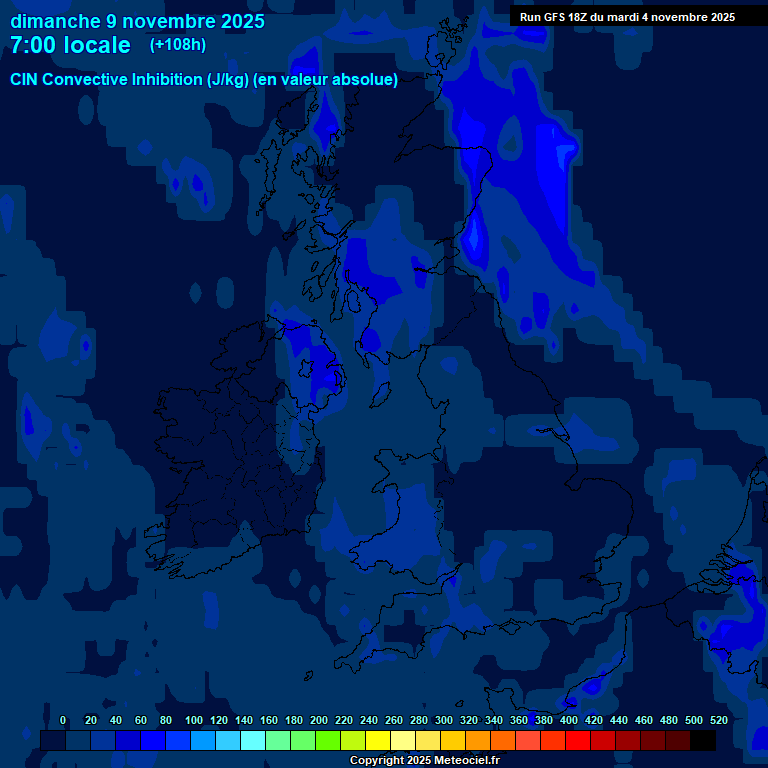This screenshot has width=768, height=768.
Task: Click the orange legend swatch between 320 and 340
Action: click(x=478, y=740)
